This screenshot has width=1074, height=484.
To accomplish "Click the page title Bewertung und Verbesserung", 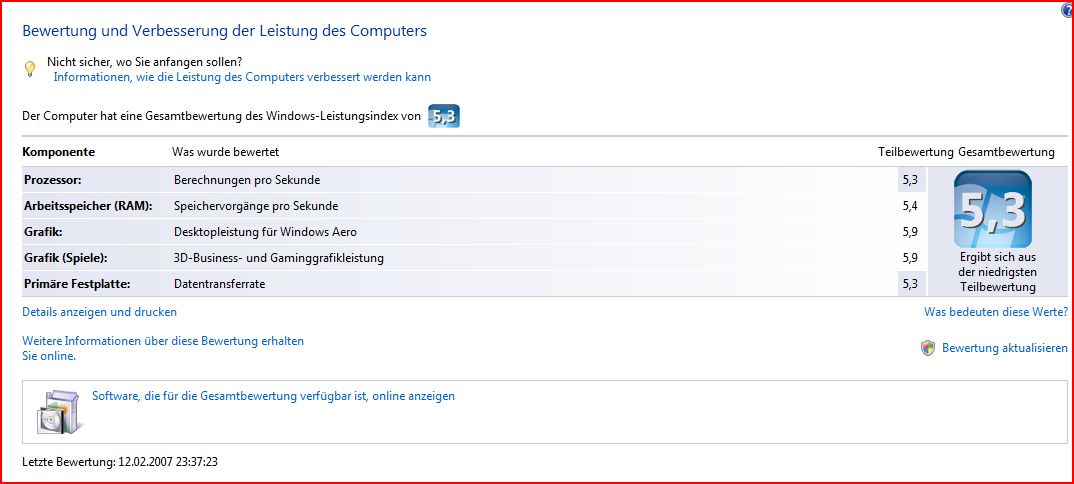I will [225, 31].
